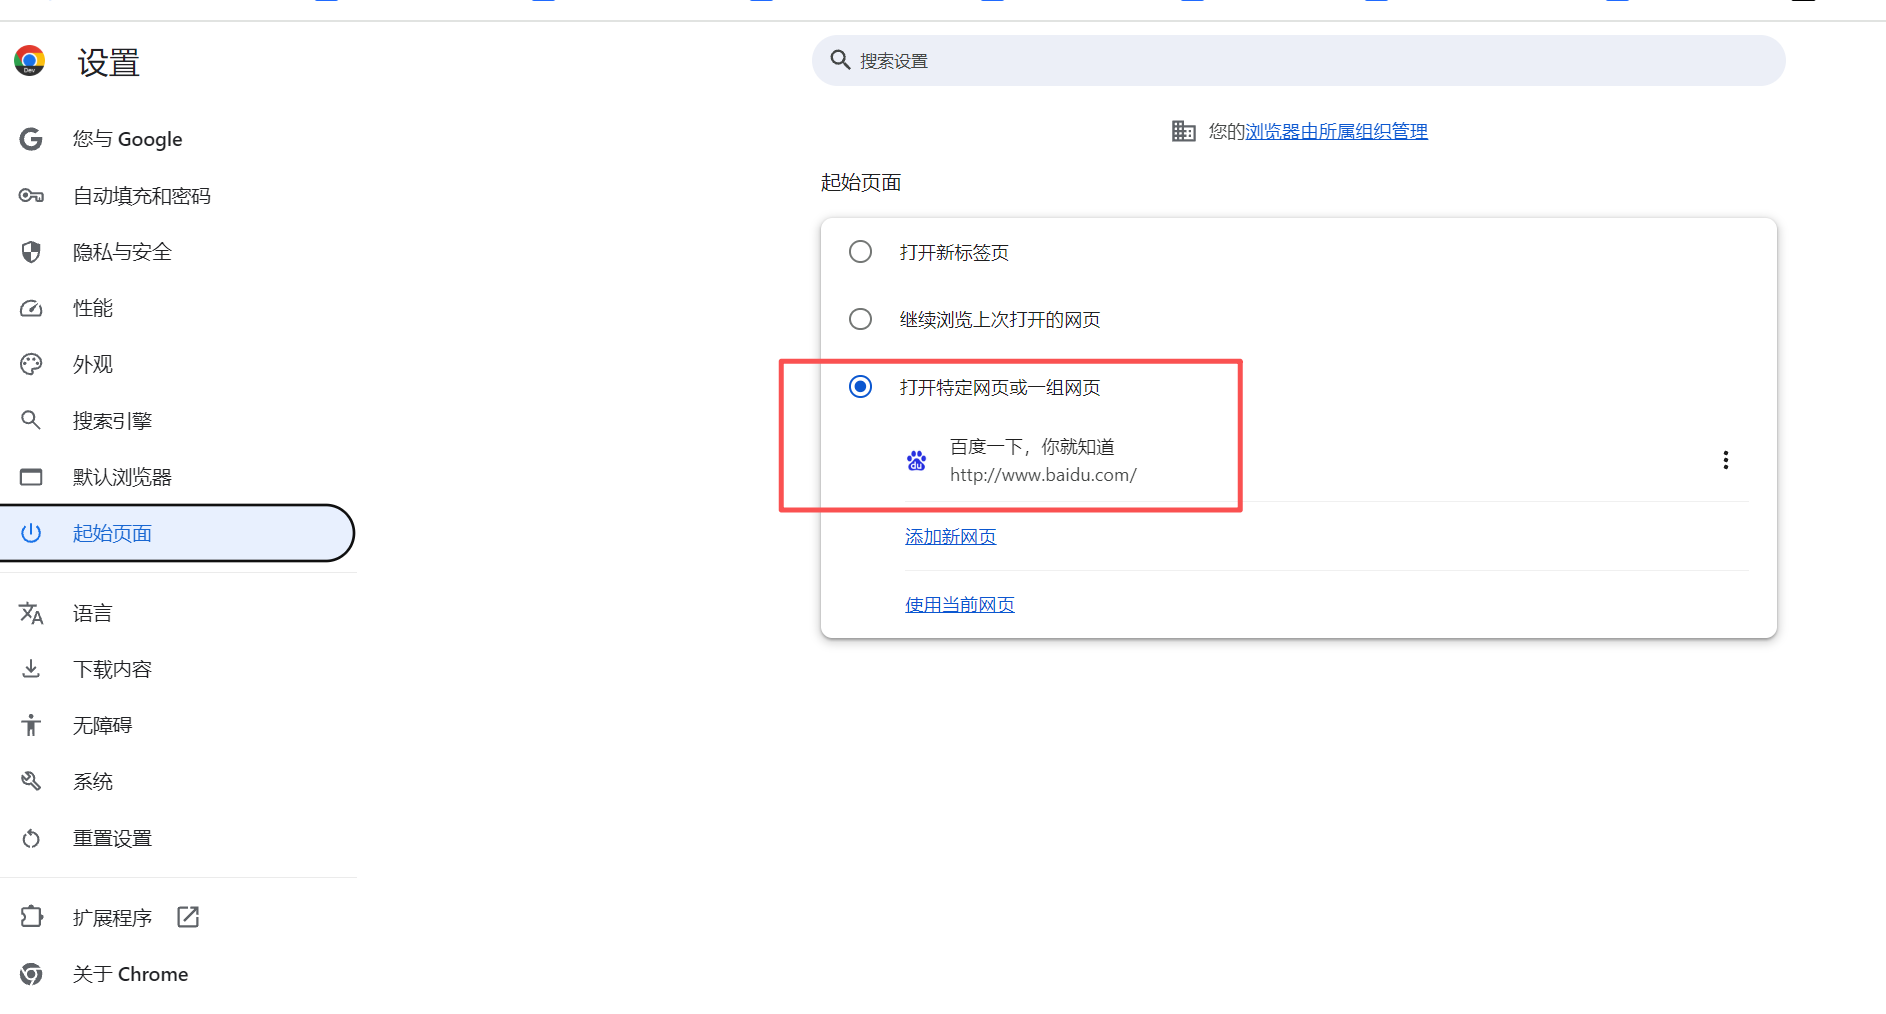Select 起始页面 in sidebar
The image size is (1886, 1014).
177,533
